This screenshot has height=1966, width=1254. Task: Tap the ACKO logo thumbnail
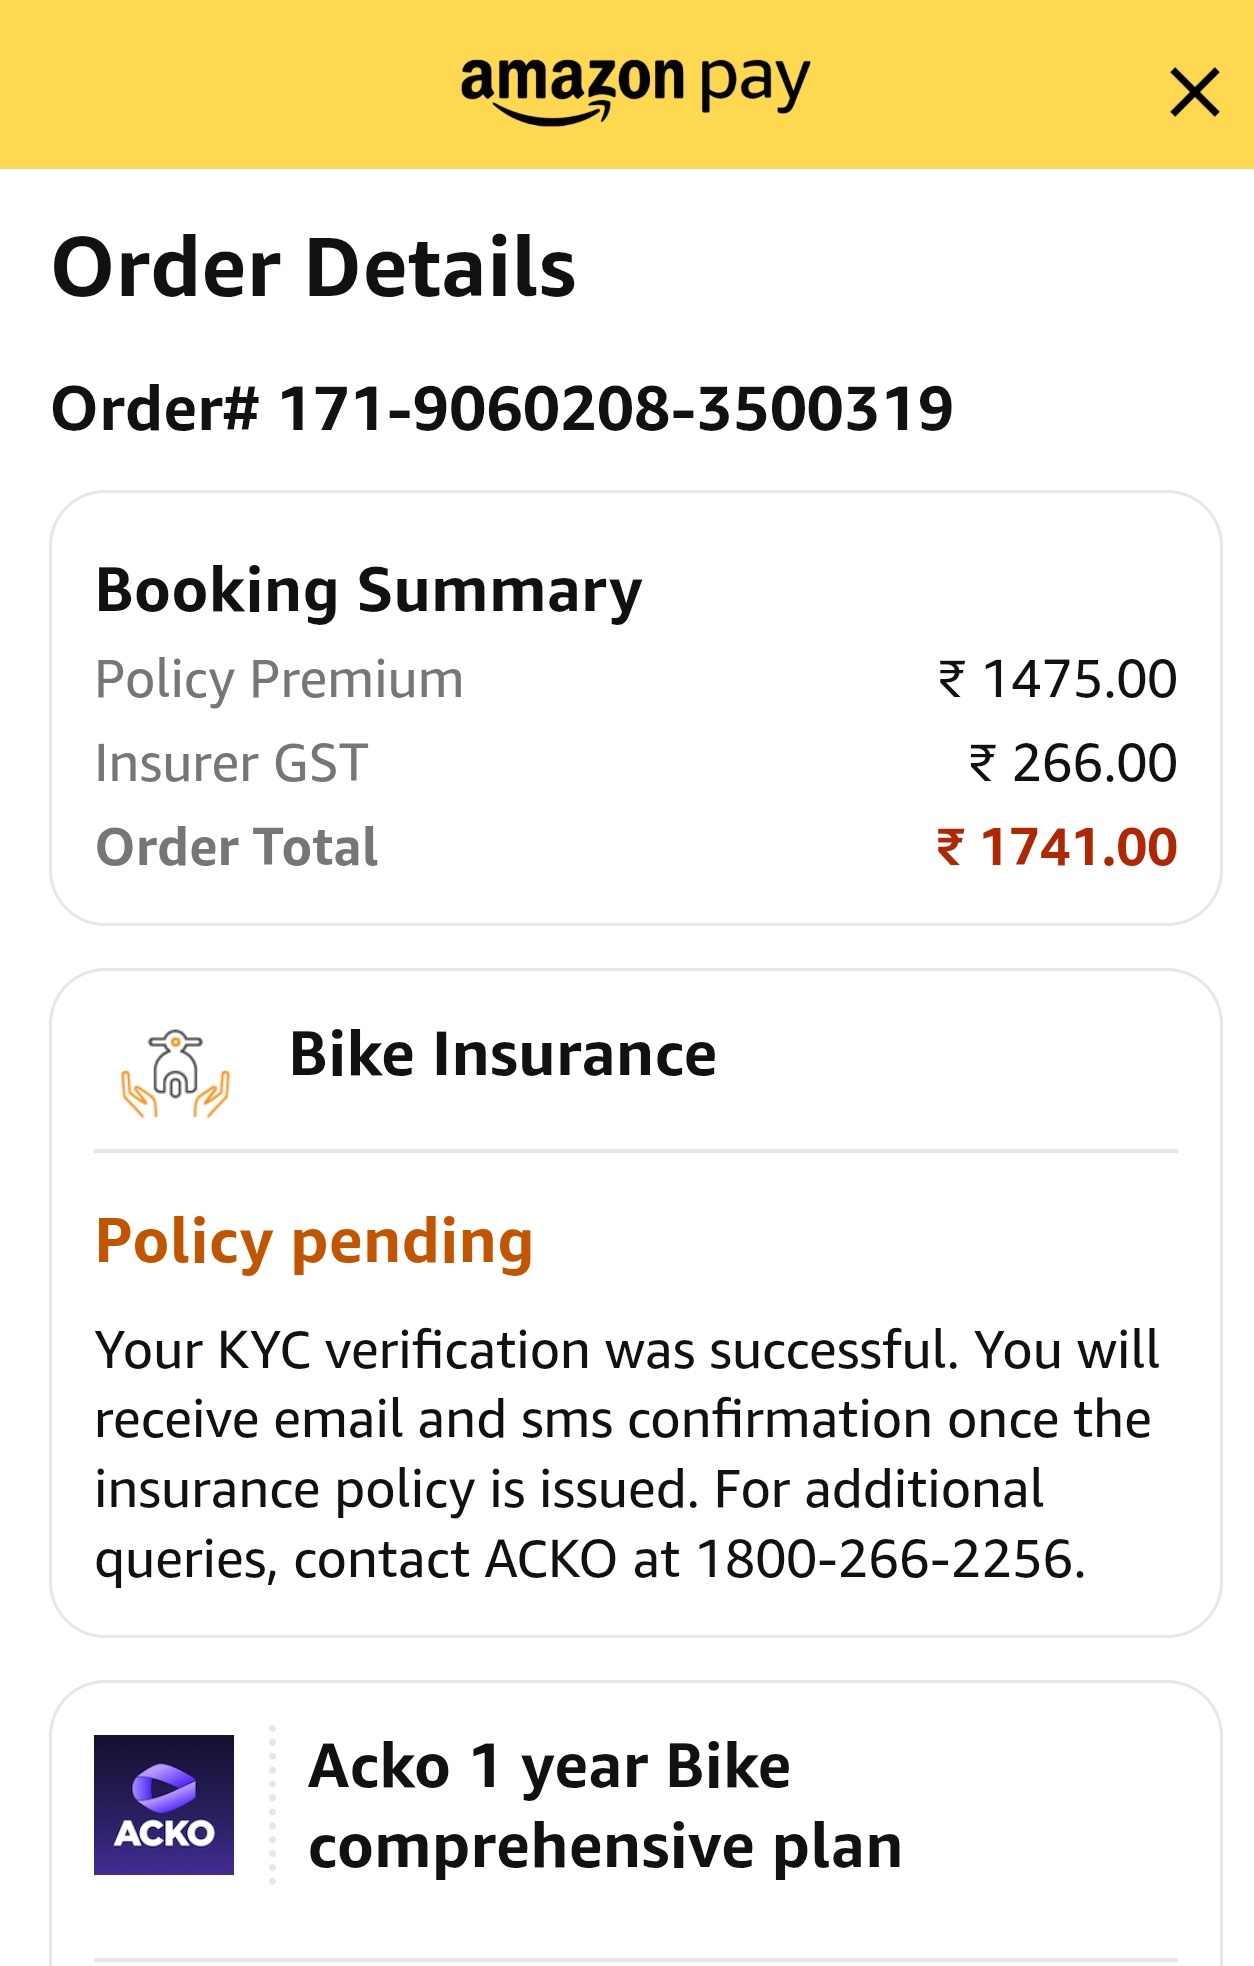click(164, 1804)
